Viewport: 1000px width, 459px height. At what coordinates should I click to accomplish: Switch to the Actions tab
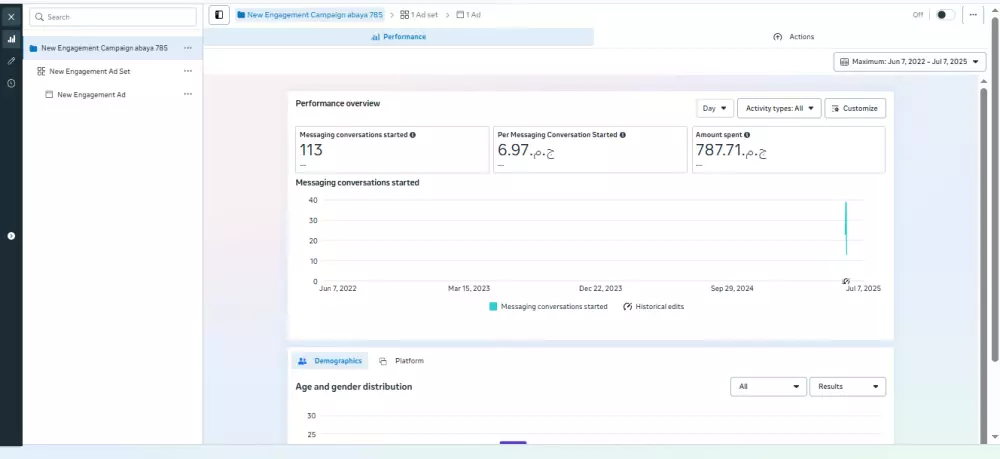coord(793,37)
